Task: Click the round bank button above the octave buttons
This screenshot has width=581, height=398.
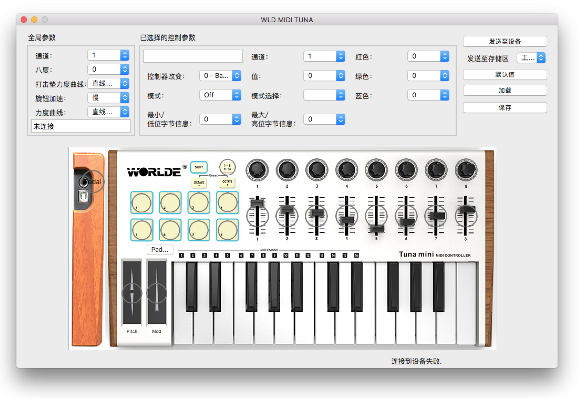Action: coord(227,167)
